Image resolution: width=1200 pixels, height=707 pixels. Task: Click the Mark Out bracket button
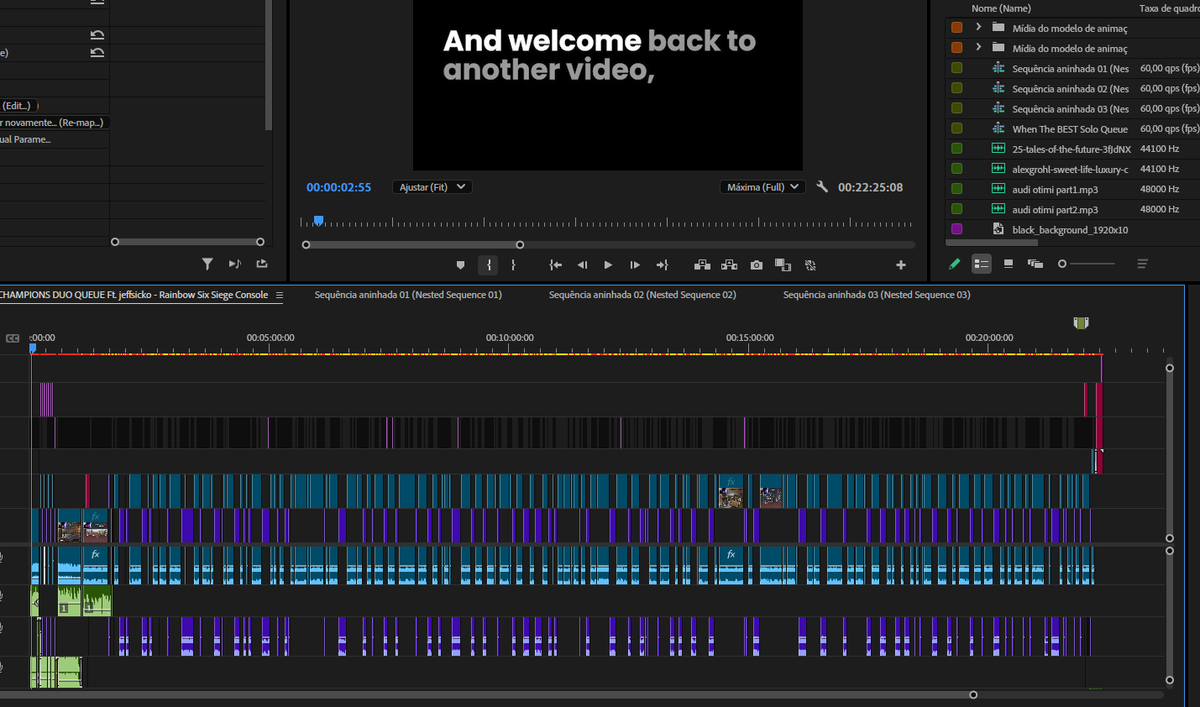(513, 265)
